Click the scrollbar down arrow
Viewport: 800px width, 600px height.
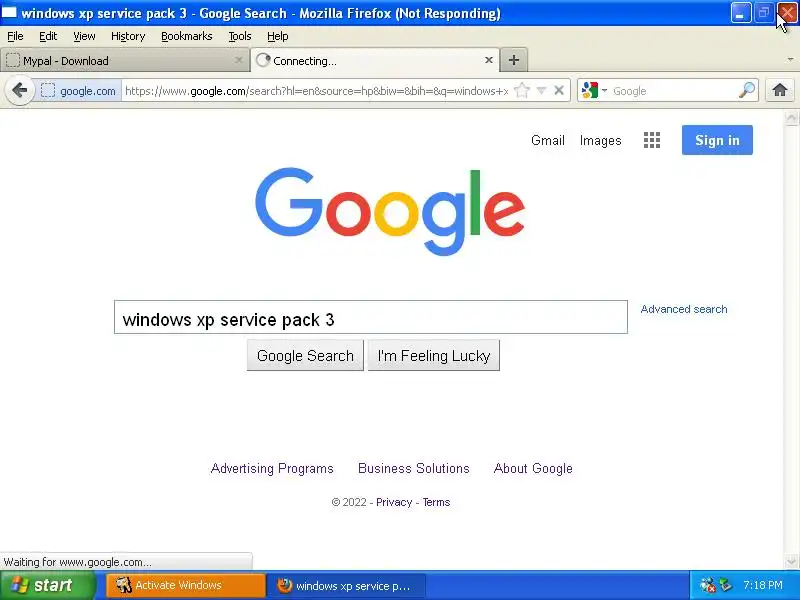point(791,561)
